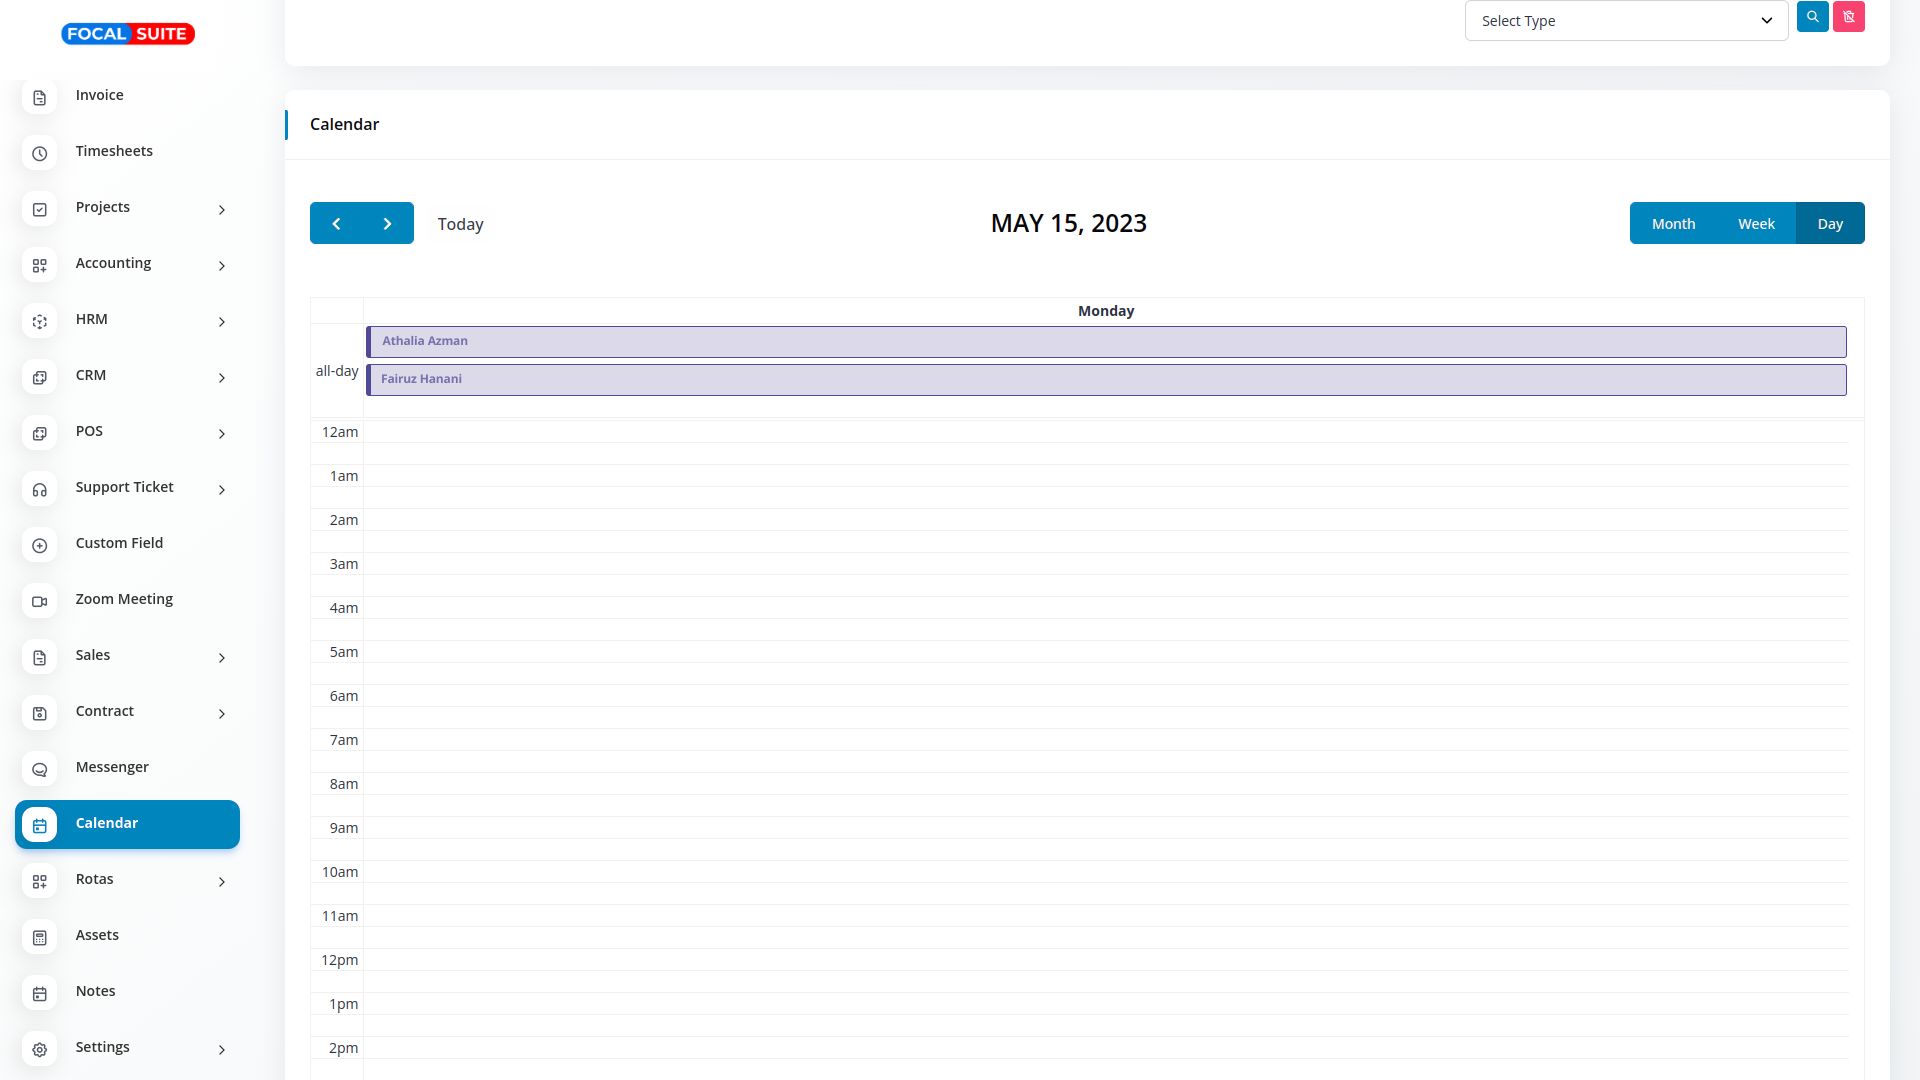The width and height of the screenshot is (1920, 1080).
Task: Open the Custom Field menu item
Action: (119, 543)
